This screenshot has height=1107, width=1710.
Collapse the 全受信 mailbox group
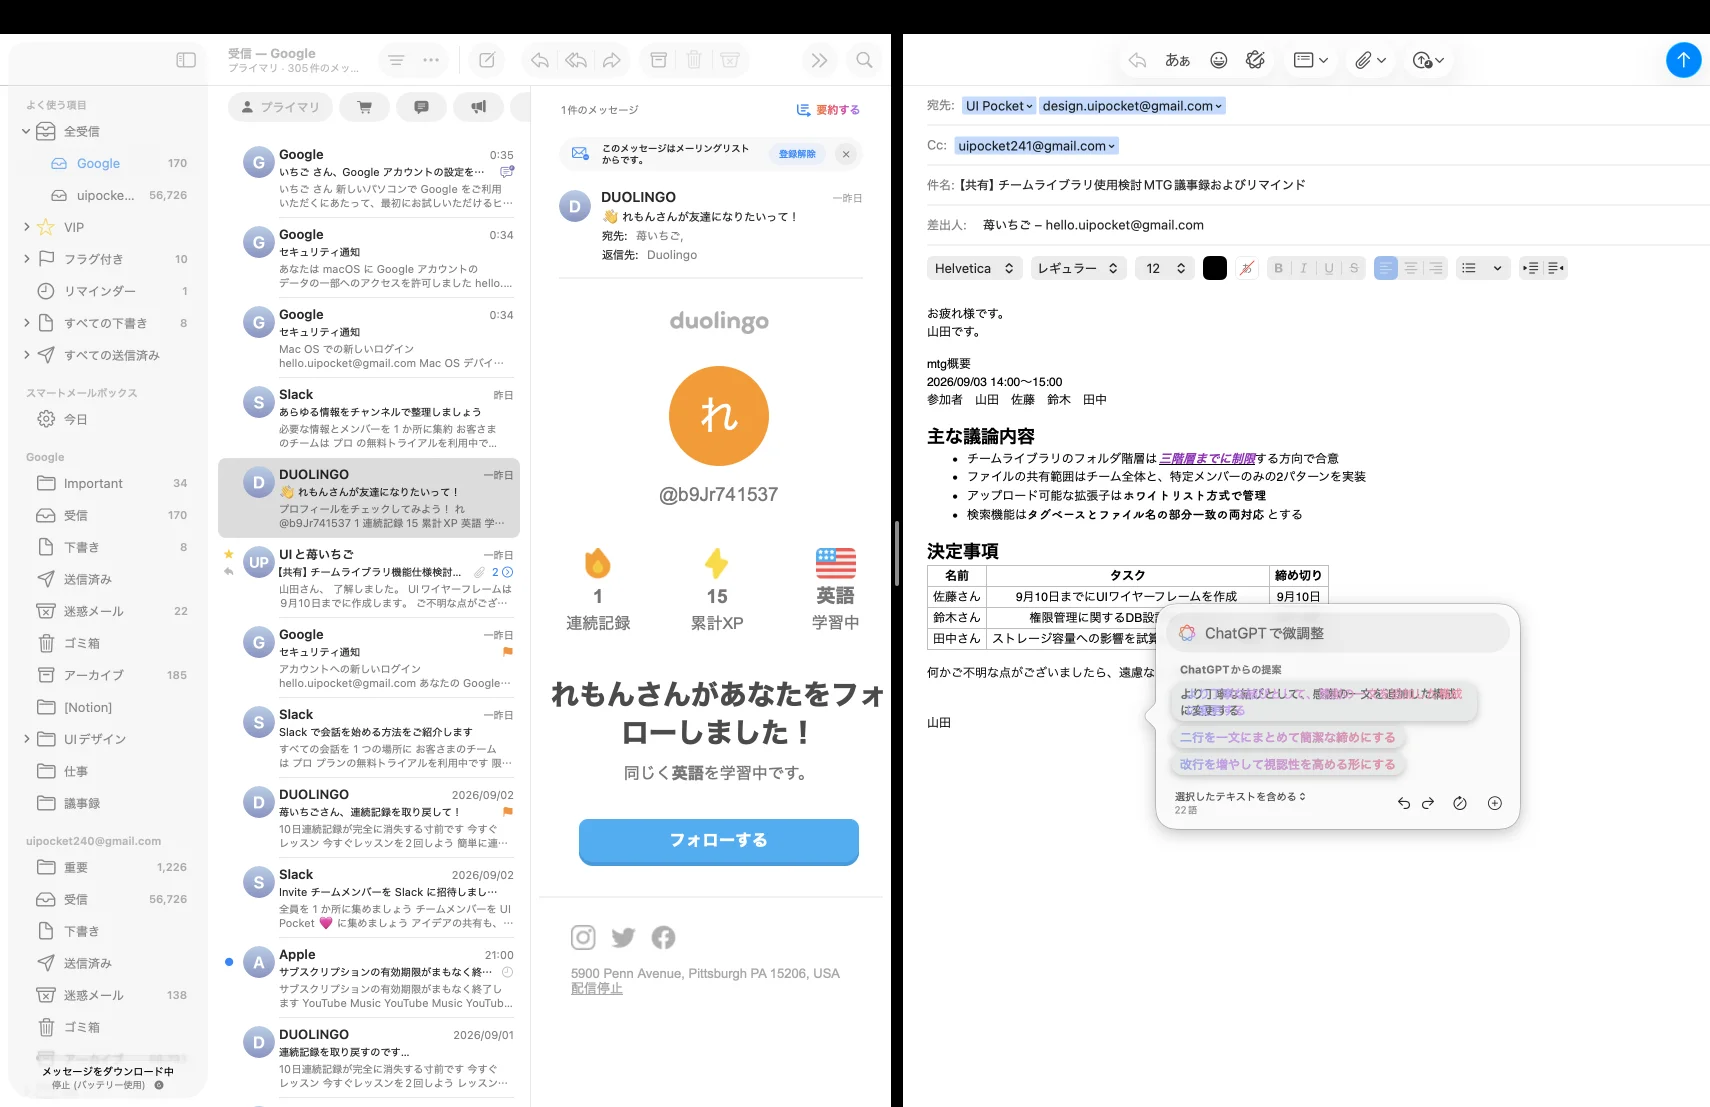[x=27, y=131]
